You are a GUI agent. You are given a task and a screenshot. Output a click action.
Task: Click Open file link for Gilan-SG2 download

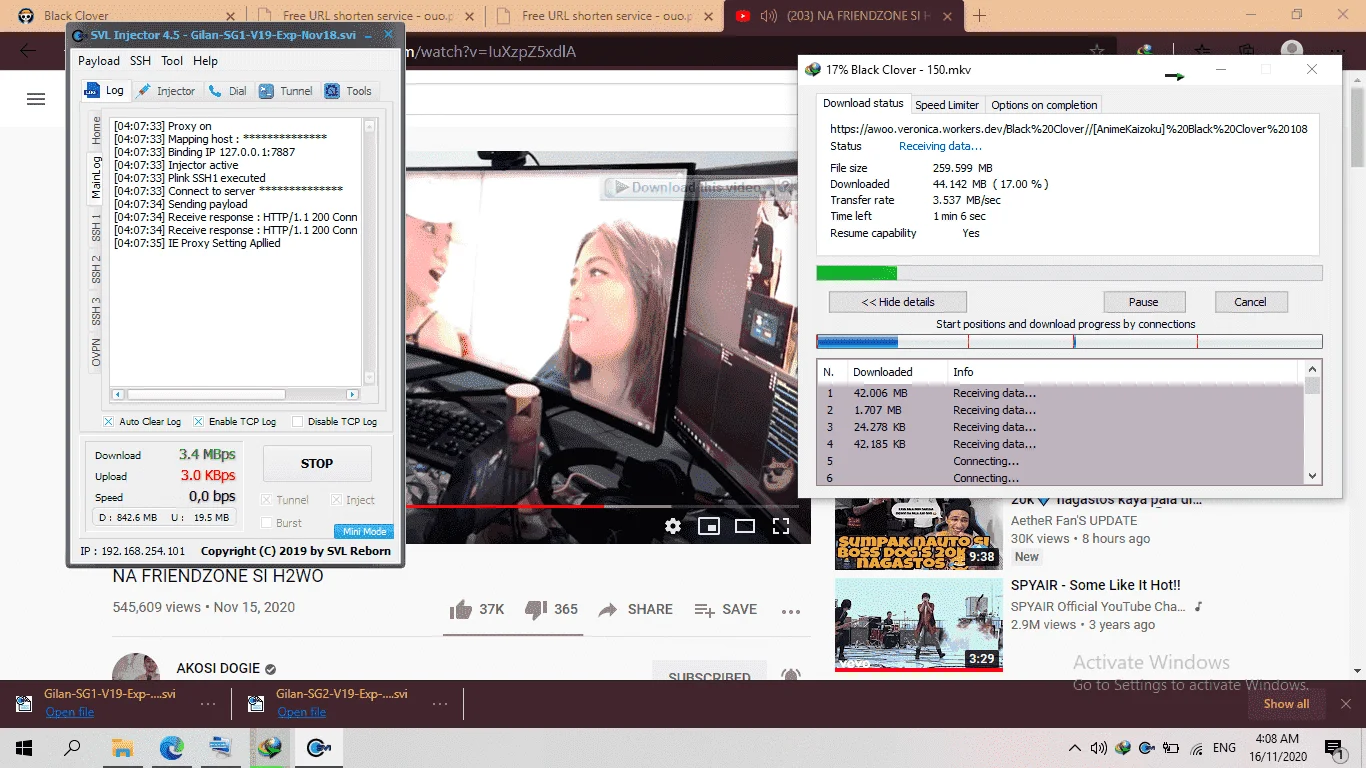tap(302, 713)
